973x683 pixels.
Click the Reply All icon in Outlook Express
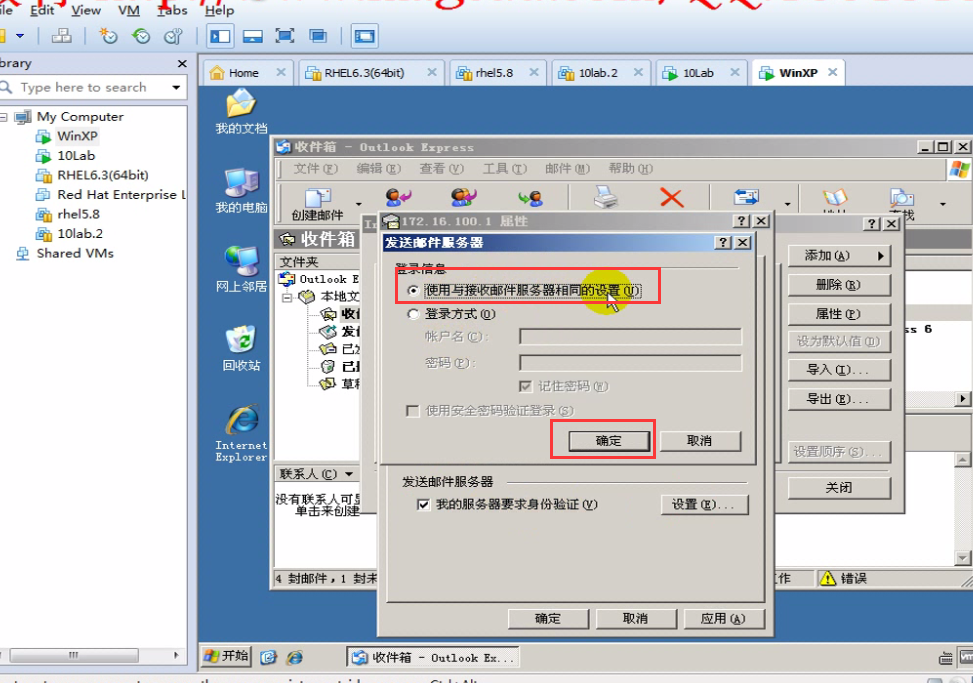click(x=464, y=197)
